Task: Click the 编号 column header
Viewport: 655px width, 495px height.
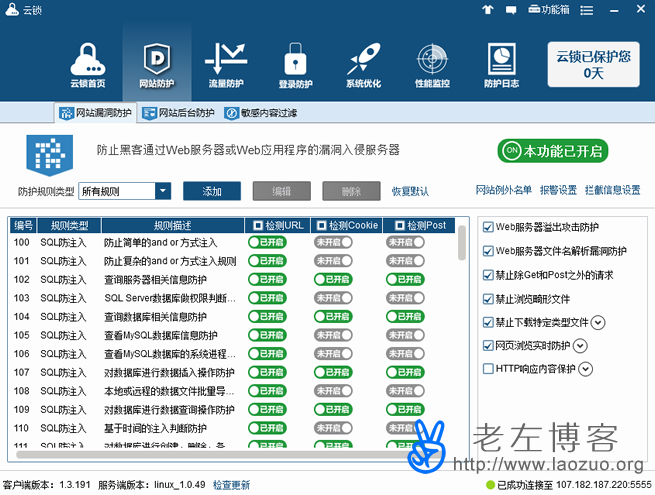Action: tap(23, 226)
